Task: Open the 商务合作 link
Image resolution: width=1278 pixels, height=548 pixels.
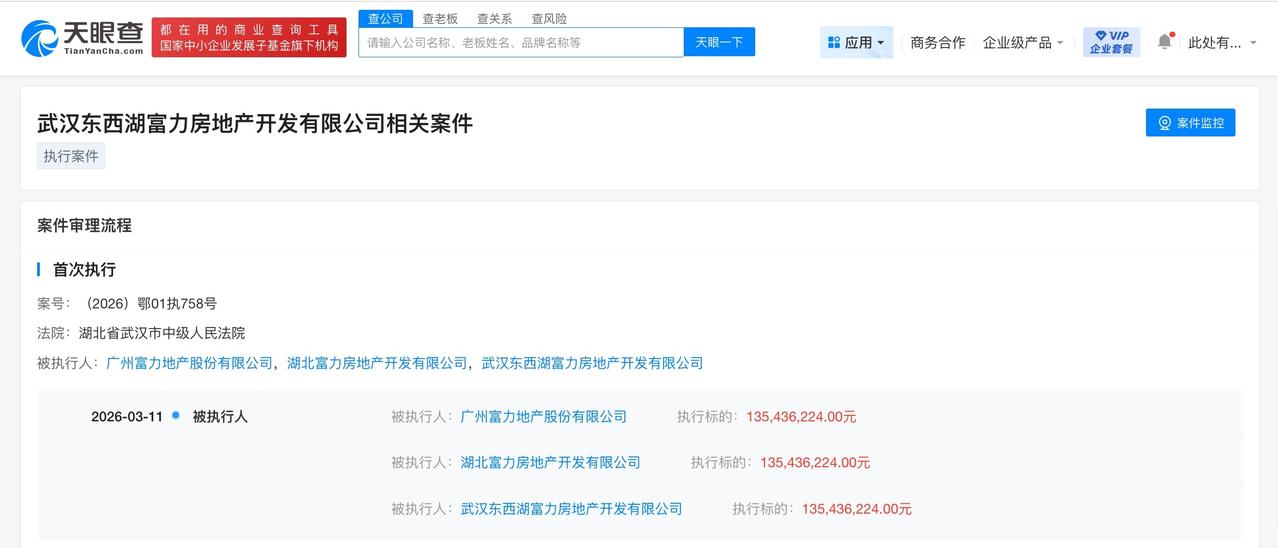Action: (x=937, y=42)
